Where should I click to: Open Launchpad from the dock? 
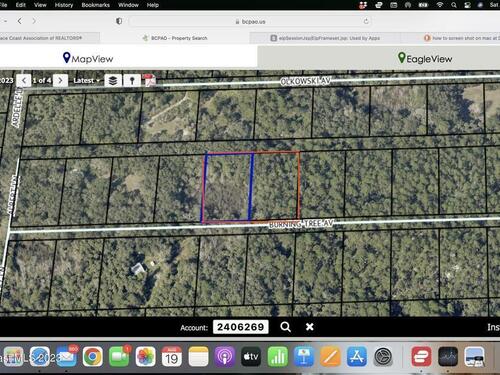[13, 356]
